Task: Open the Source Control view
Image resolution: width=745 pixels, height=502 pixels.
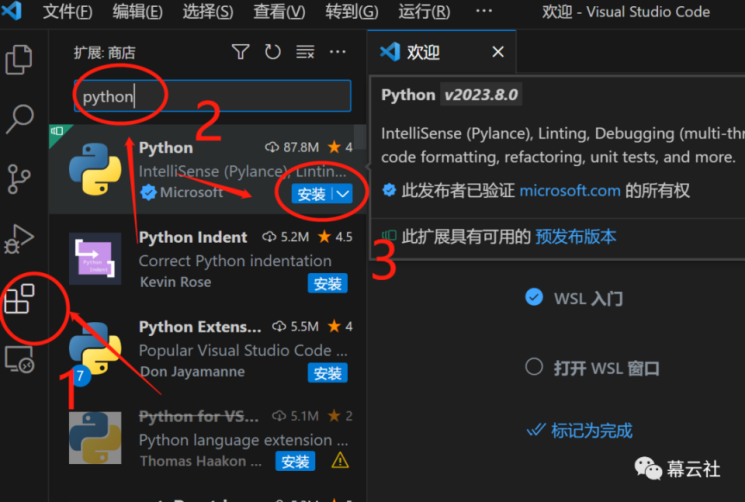Action: coord(20,179)
